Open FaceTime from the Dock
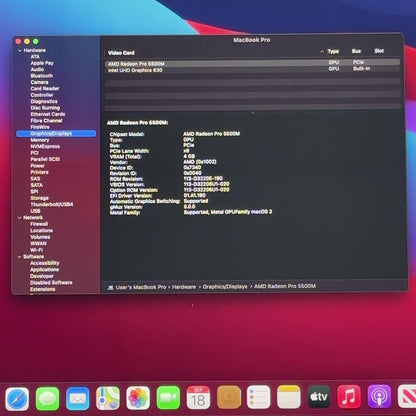 [168, 398]
